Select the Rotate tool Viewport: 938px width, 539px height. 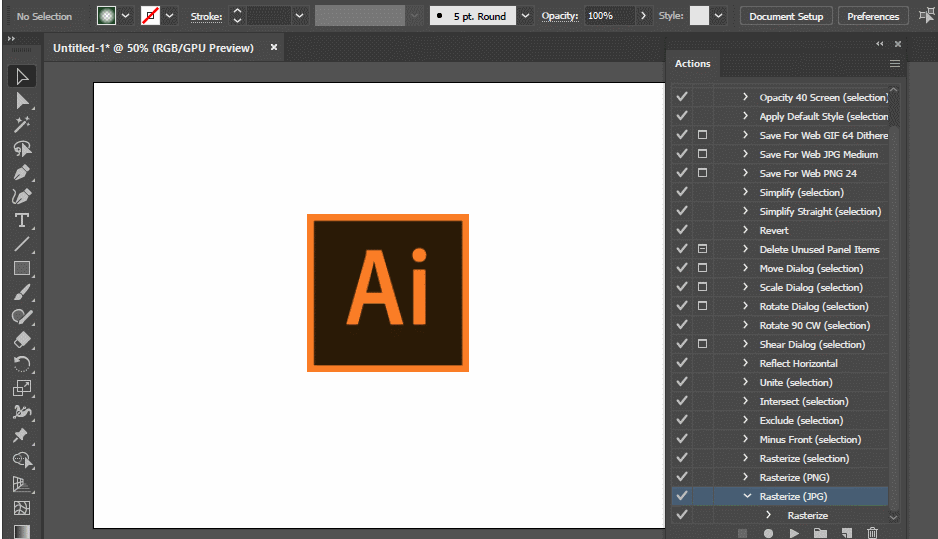click(22, 364)
